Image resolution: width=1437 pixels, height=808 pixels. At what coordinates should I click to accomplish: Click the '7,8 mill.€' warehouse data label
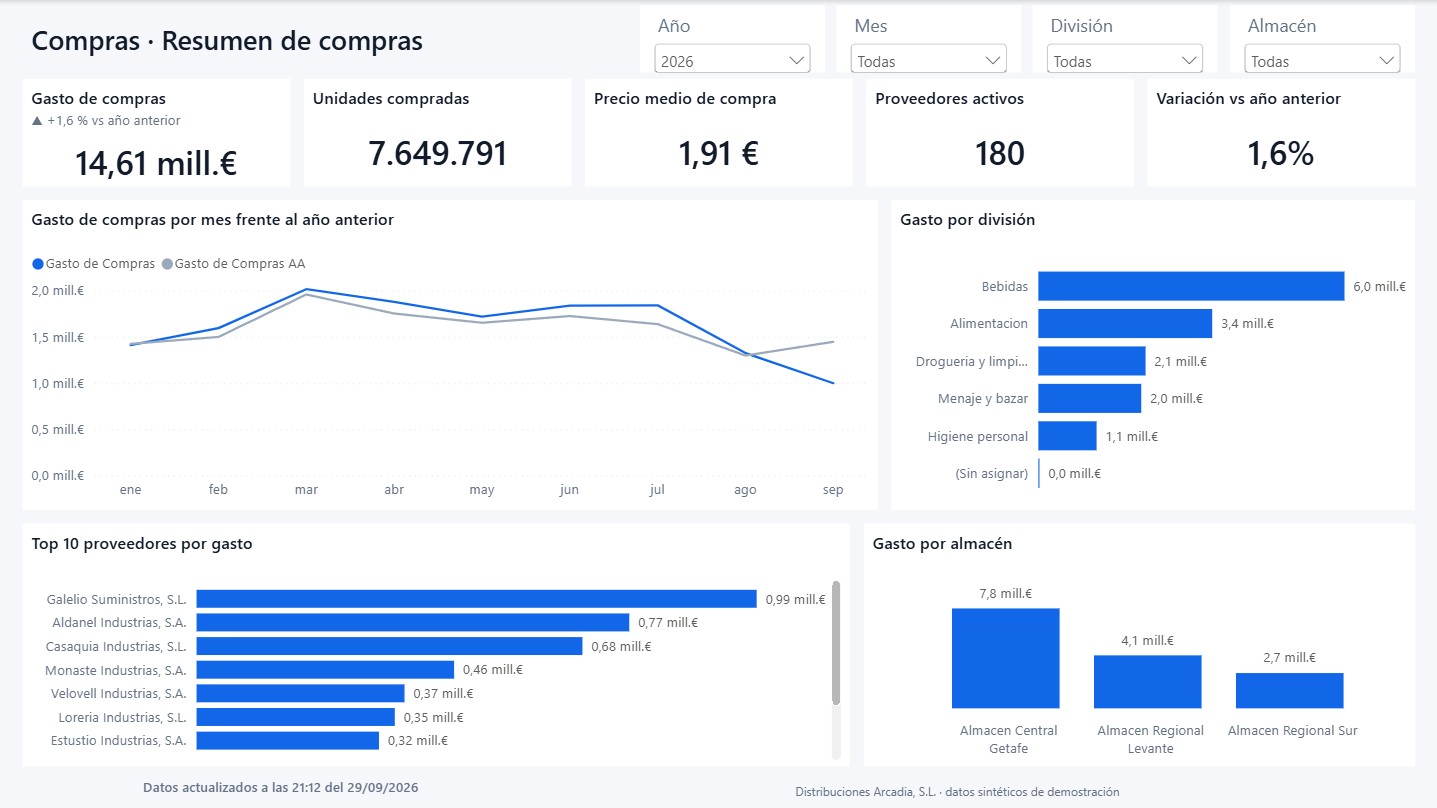click(x=1005, y=593)
